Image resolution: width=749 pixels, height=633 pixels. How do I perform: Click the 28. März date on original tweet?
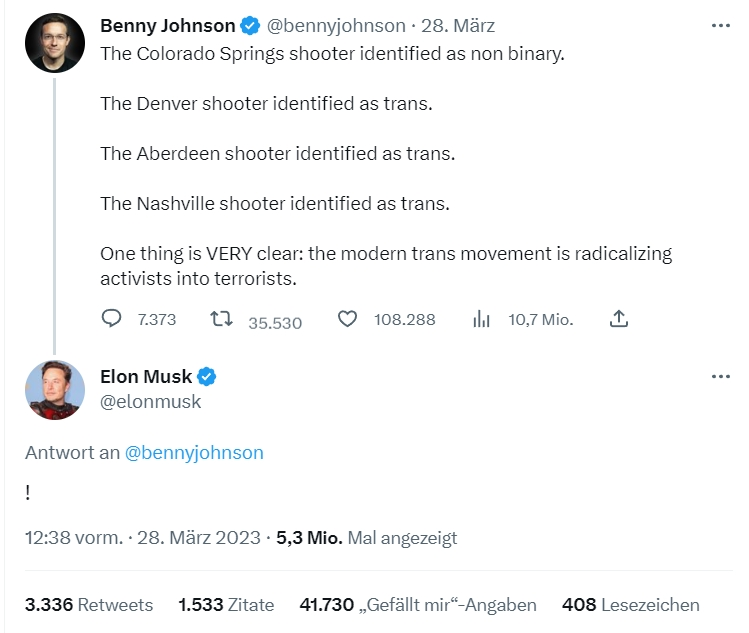click(459, 25)
